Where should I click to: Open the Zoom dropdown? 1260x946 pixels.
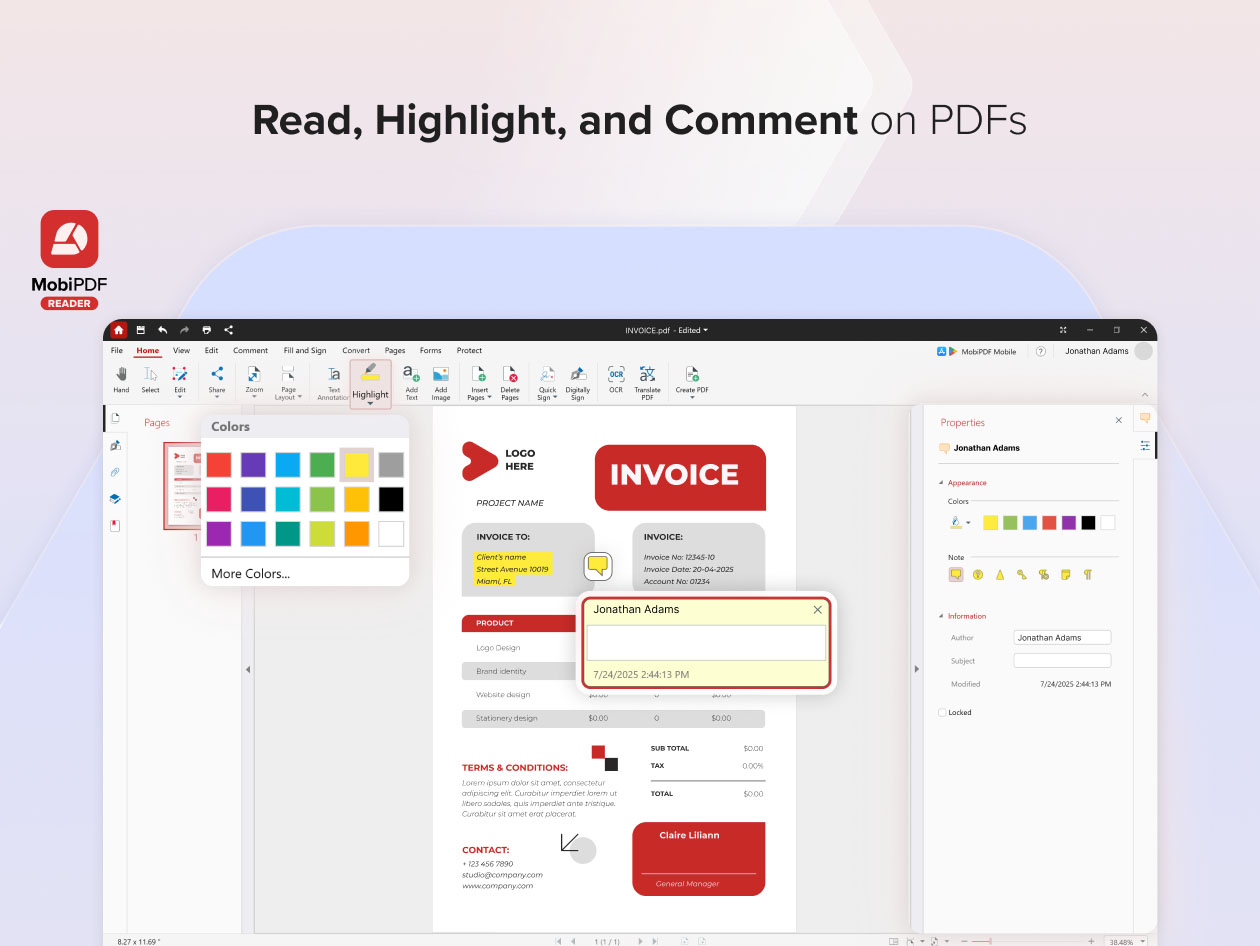pos(254,380)
